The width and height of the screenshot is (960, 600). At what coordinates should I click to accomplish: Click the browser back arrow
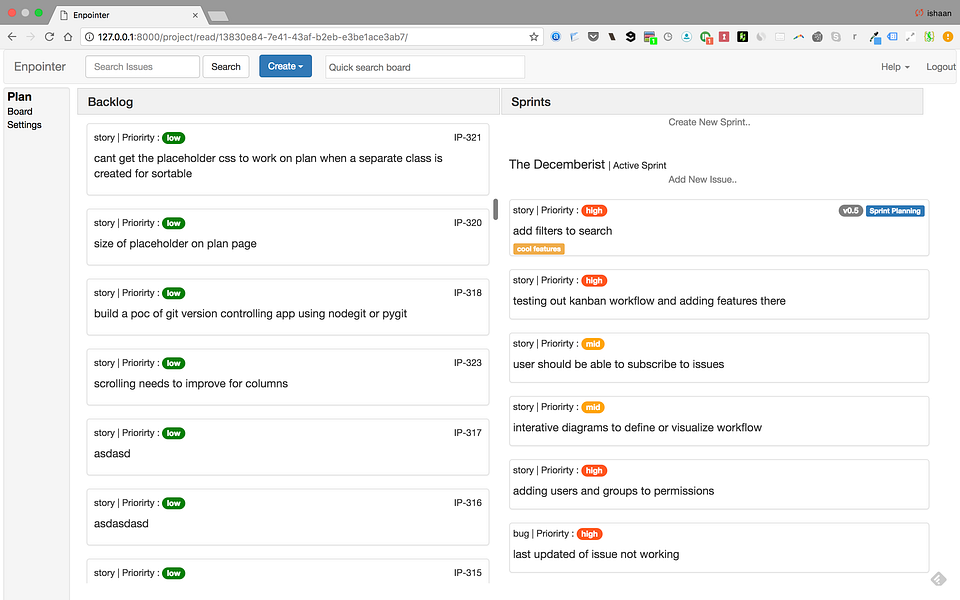pos(12,37)
